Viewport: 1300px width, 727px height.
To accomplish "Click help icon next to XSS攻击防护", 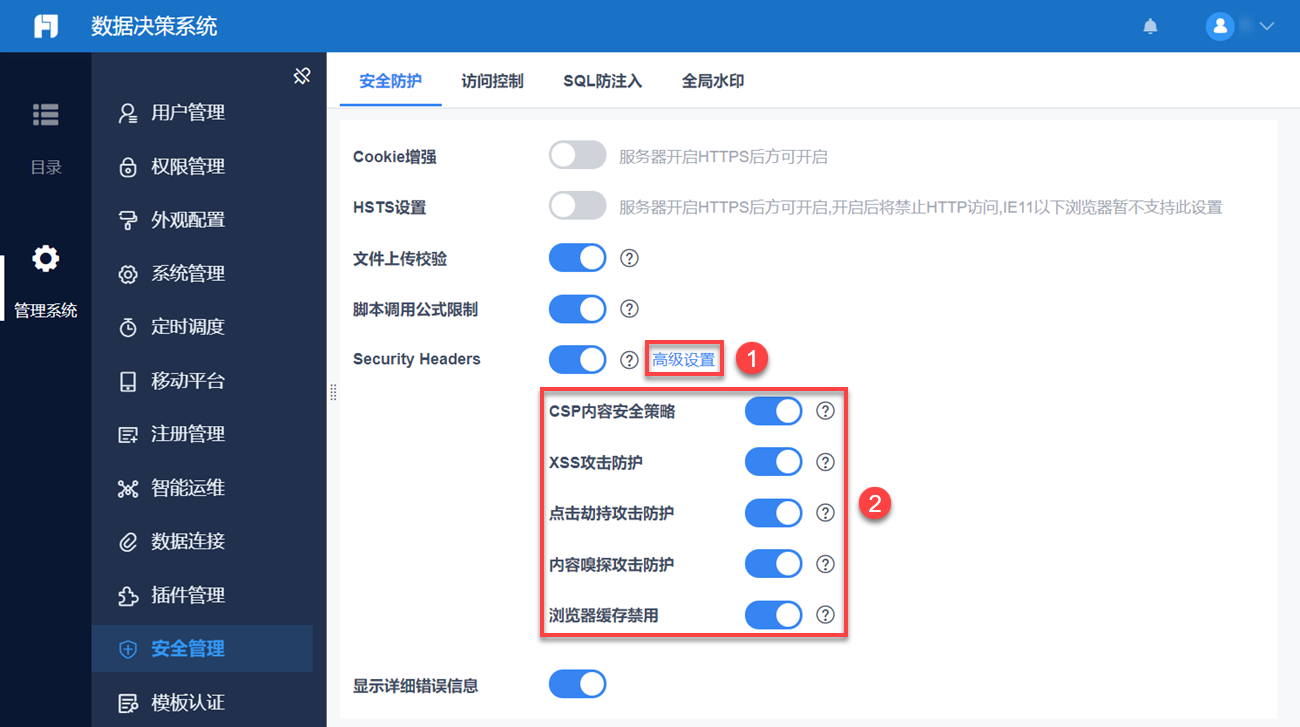I will point(825,462).
